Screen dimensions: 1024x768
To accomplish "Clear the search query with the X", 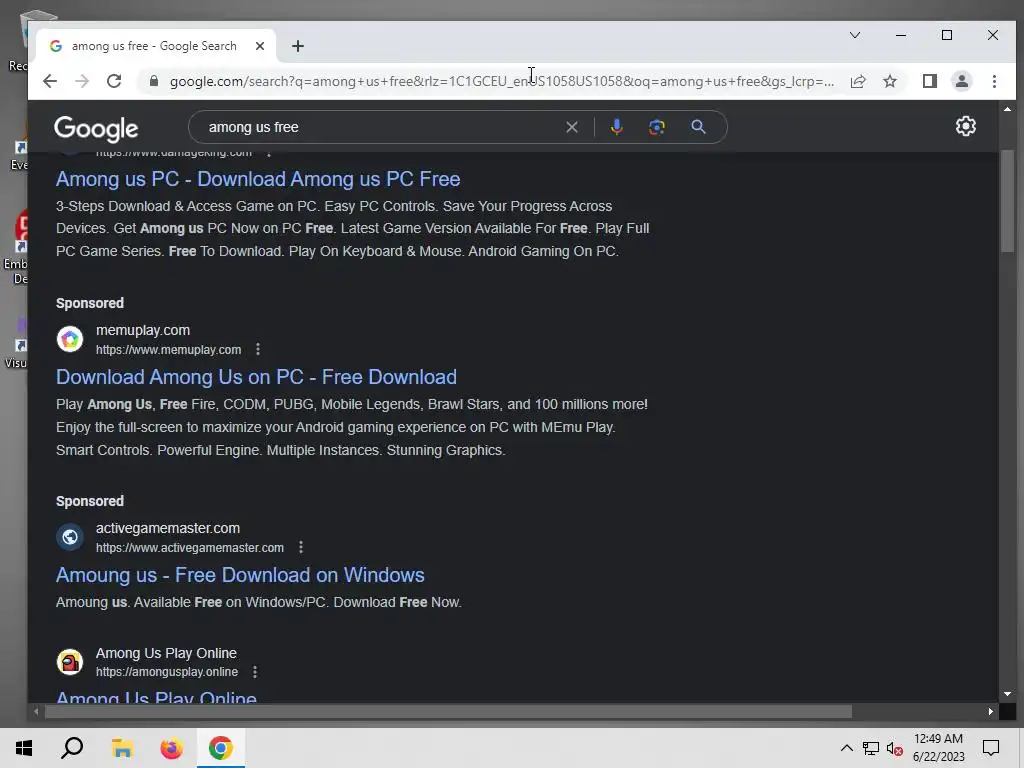I will coord(571,127).
